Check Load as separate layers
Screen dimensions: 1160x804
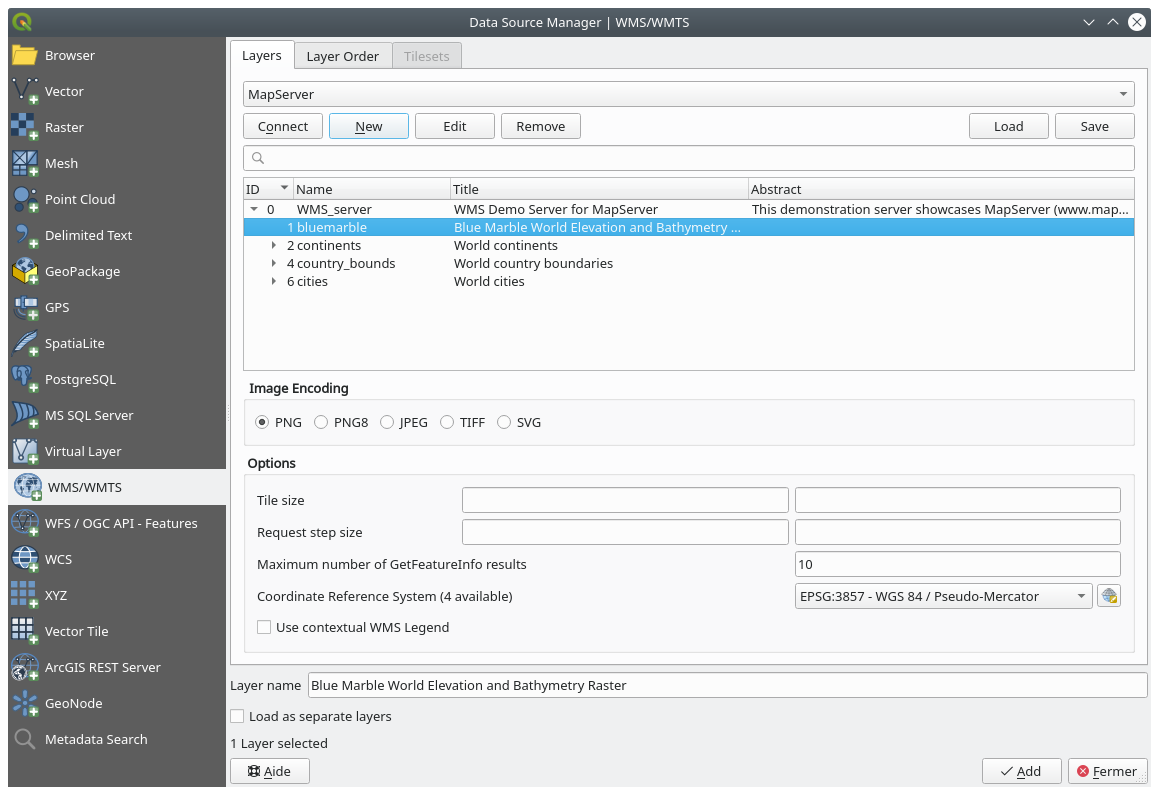[237, 716]
